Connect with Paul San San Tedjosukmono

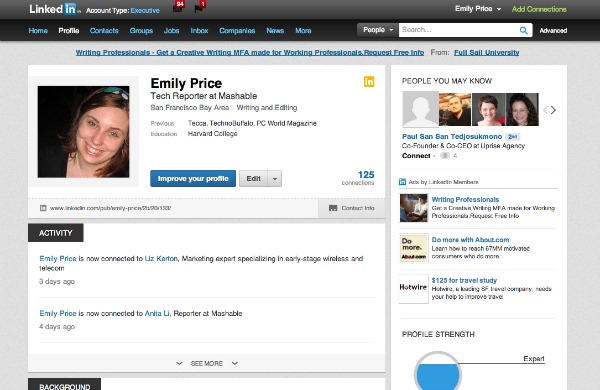point(416,156)
